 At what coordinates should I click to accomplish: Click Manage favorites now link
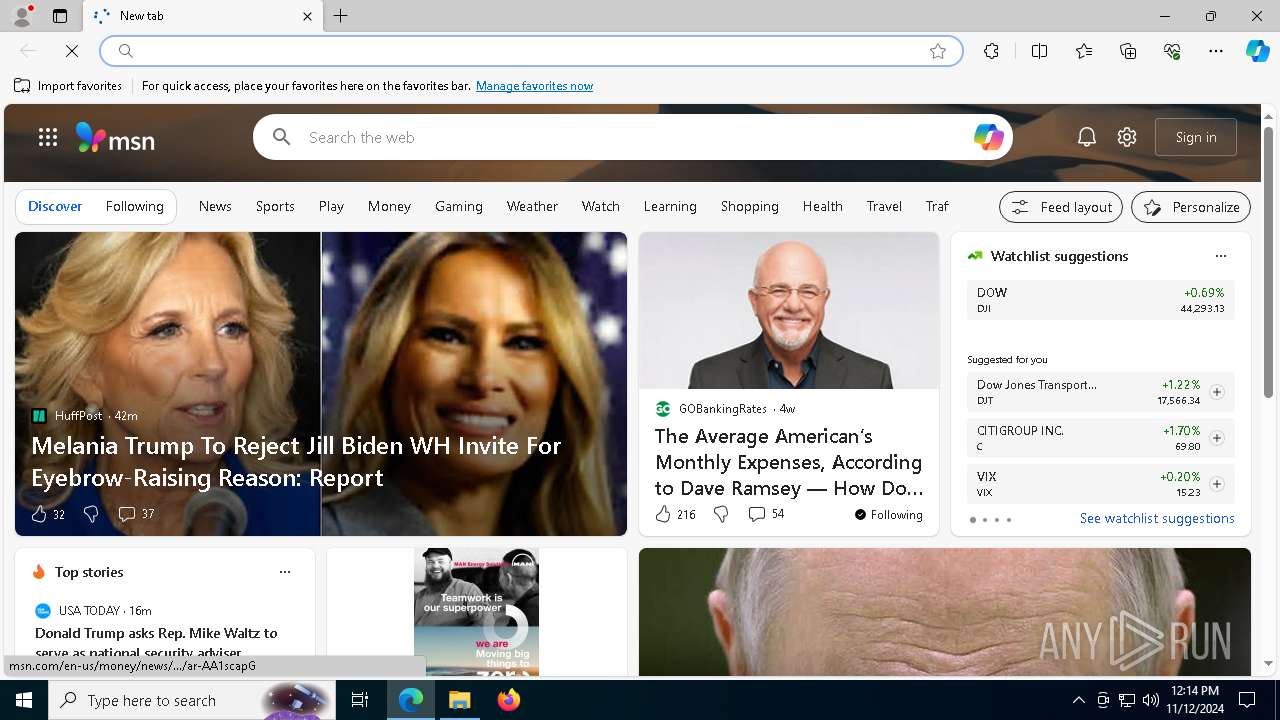534,86
